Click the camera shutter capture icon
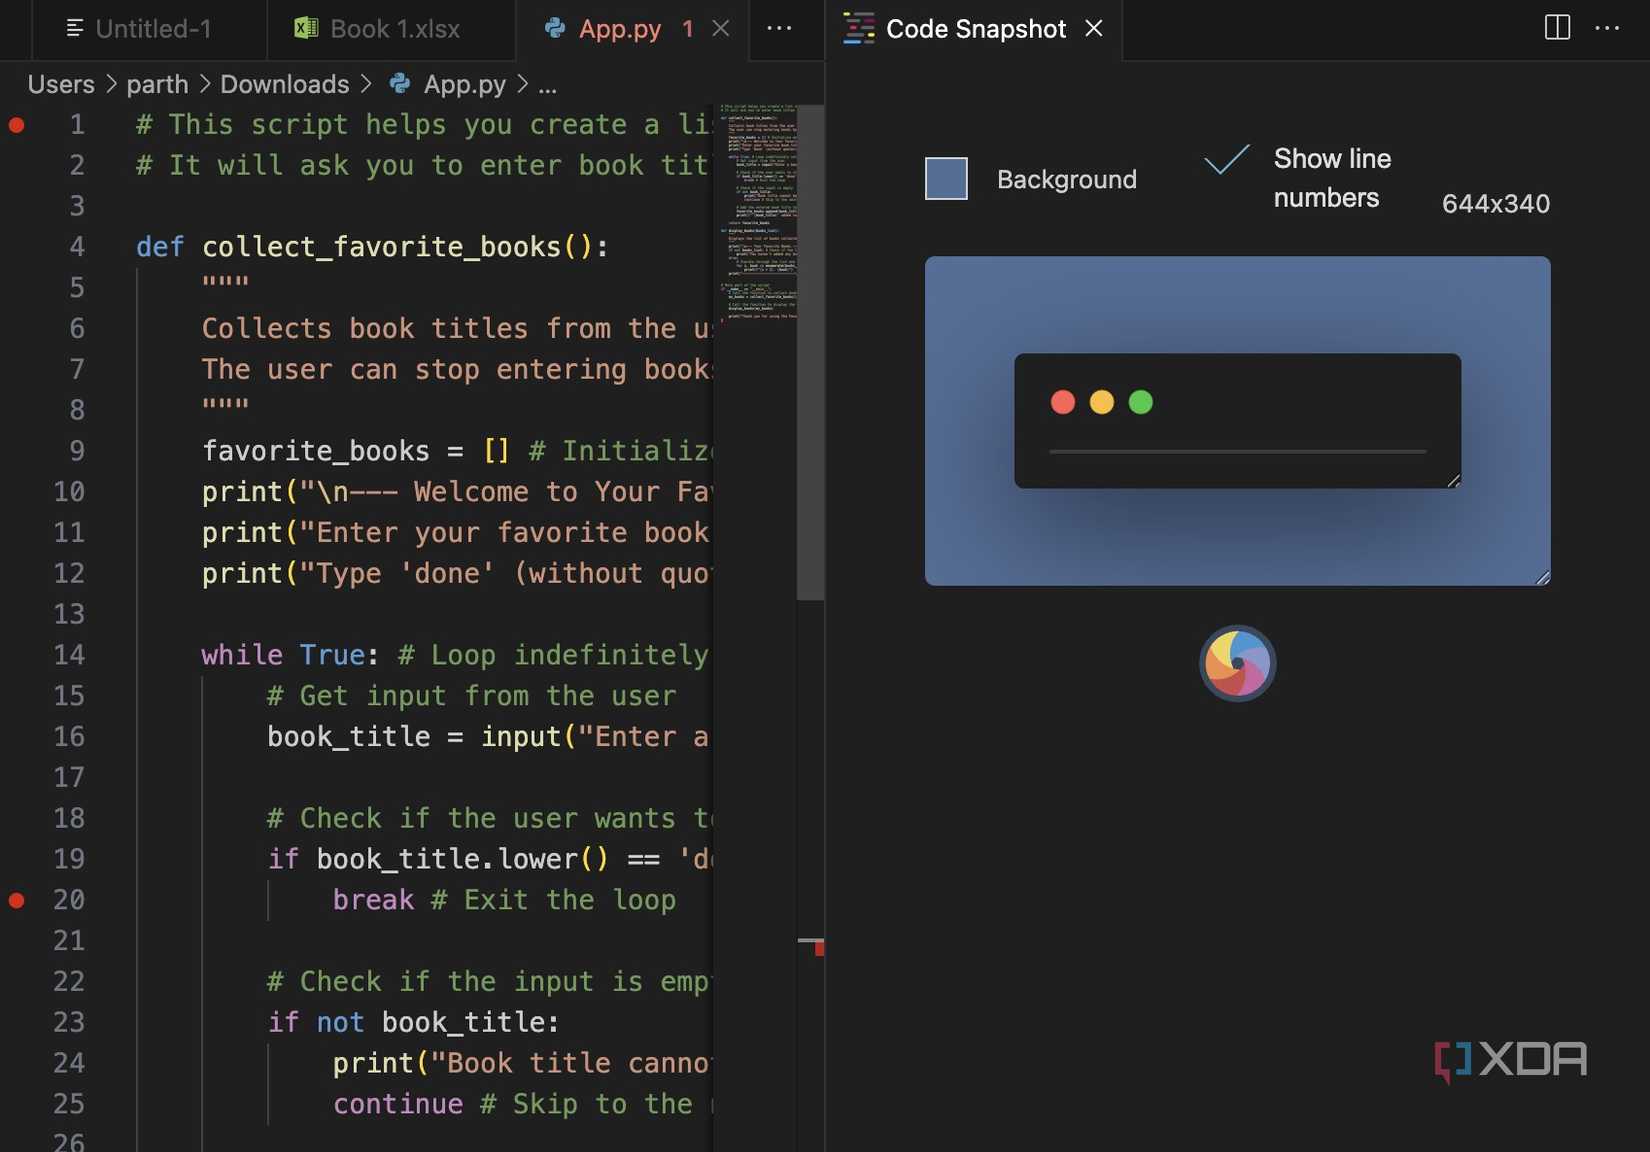Image resolution: width=1650 pixels, height=1152 pixels. 1237,662
